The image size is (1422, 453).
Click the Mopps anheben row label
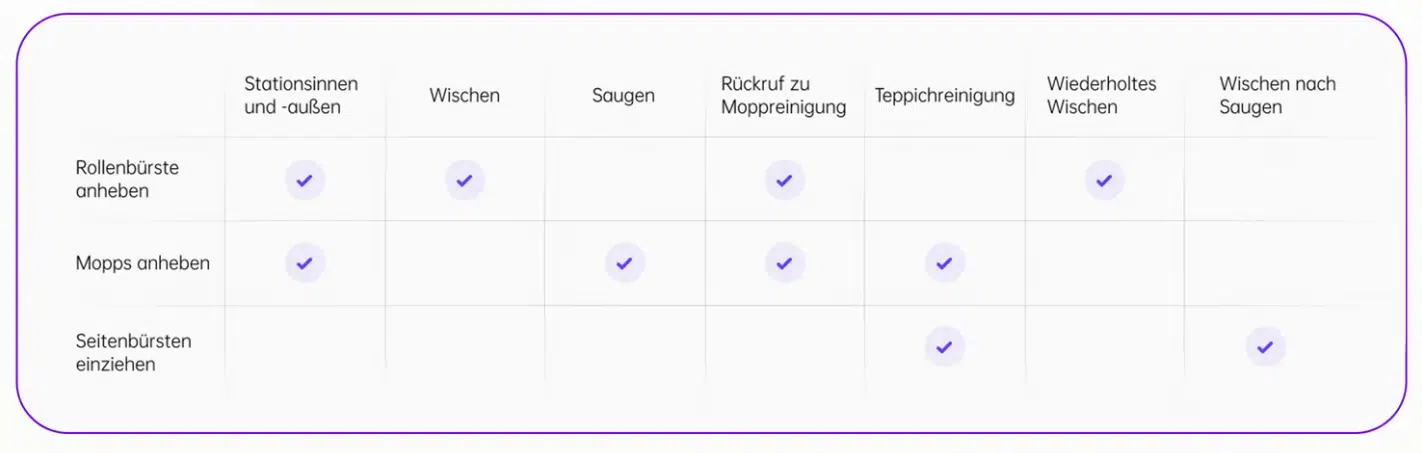coord(143,264)
